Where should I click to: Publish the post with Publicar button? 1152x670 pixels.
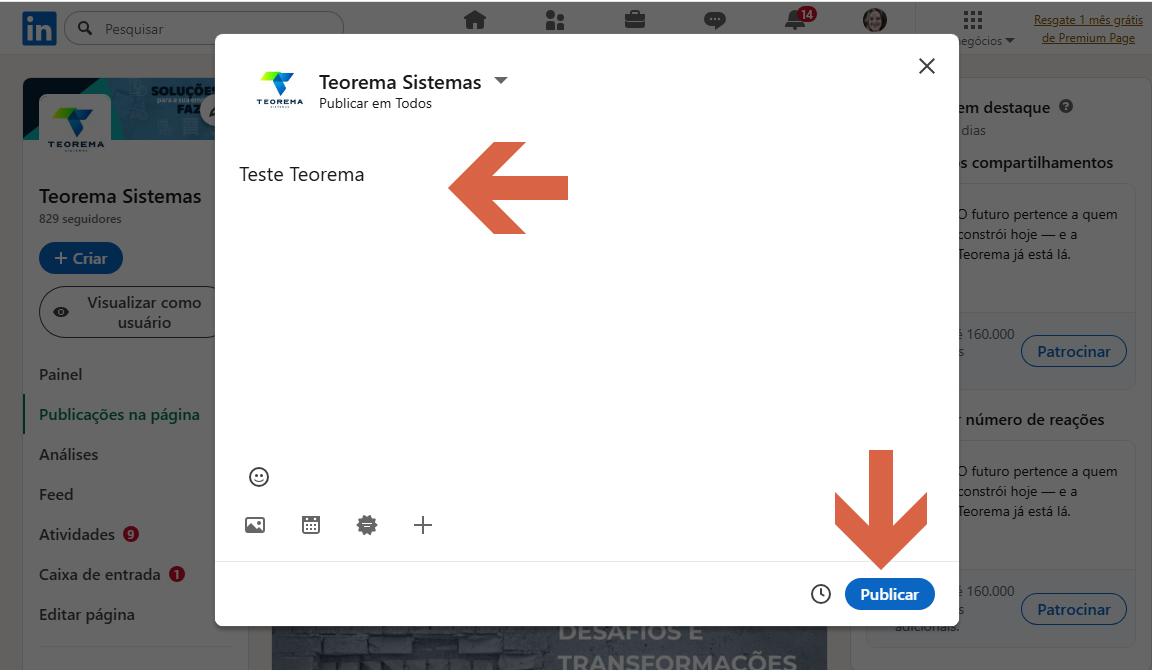click(x=890, y=594)
